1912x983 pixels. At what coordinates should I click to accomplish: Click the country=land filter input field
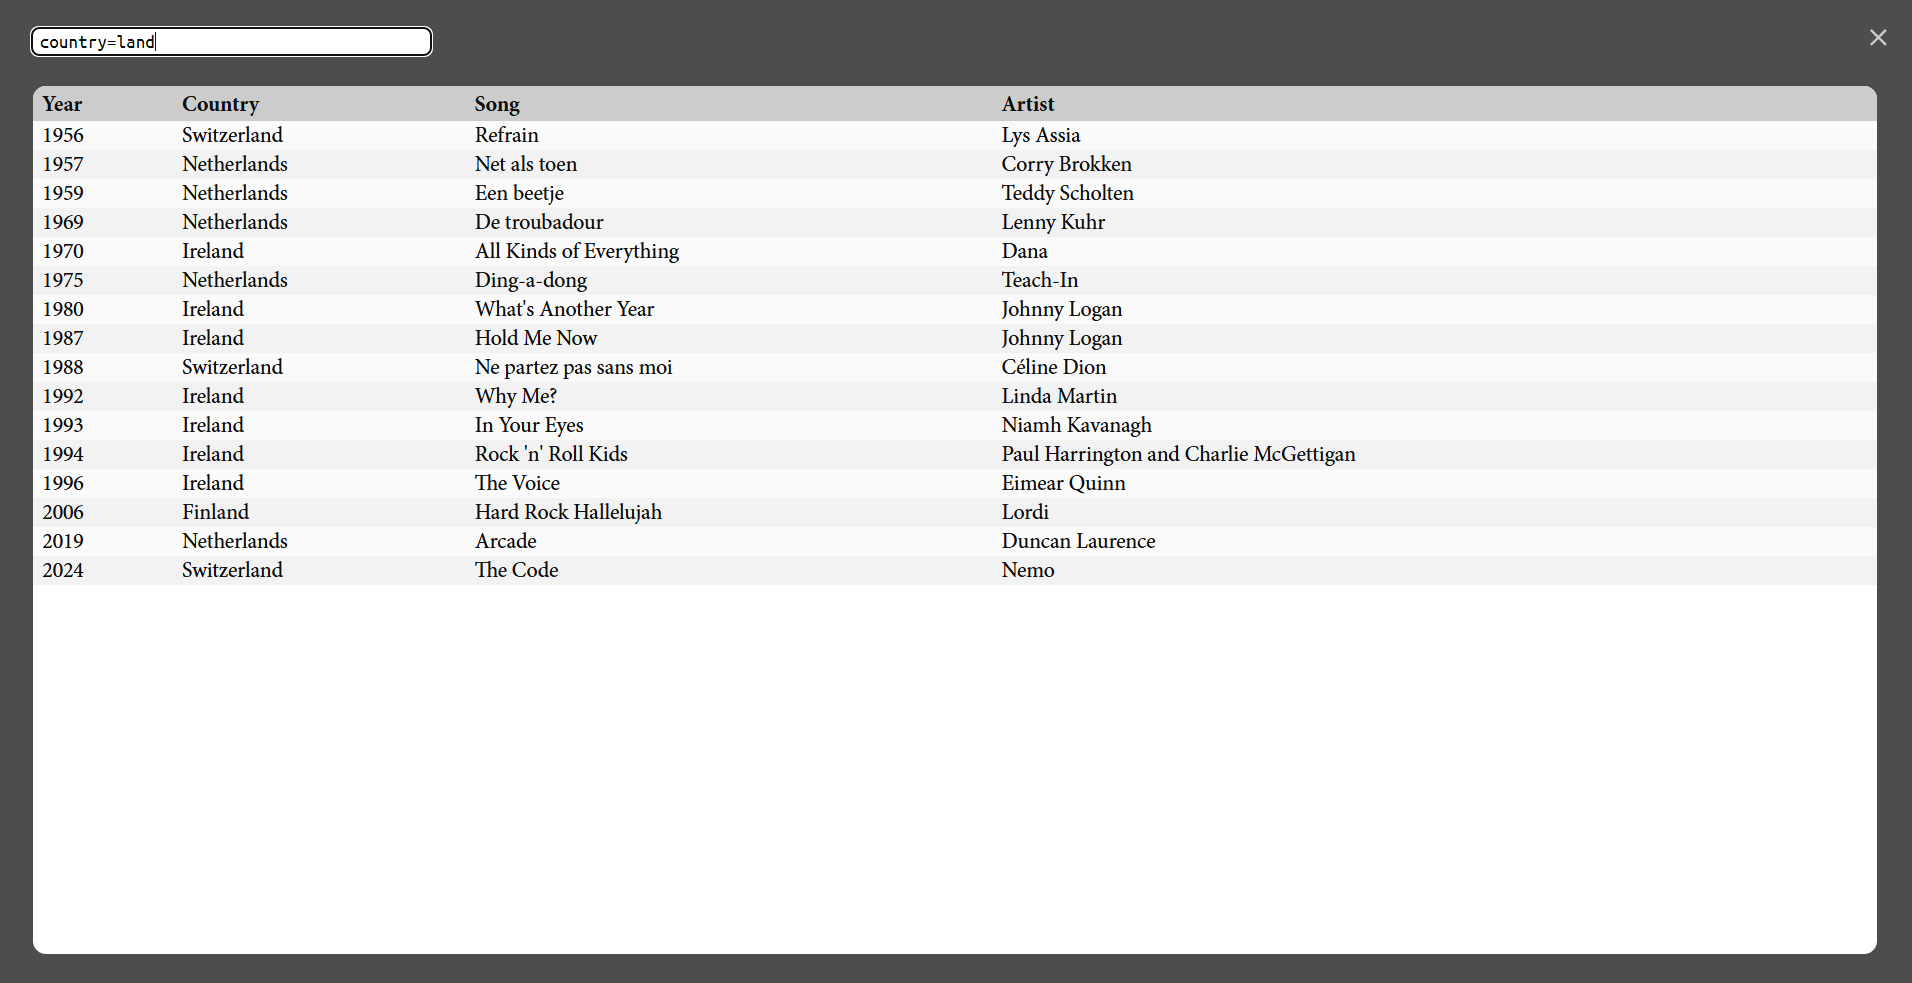[231, 42]
